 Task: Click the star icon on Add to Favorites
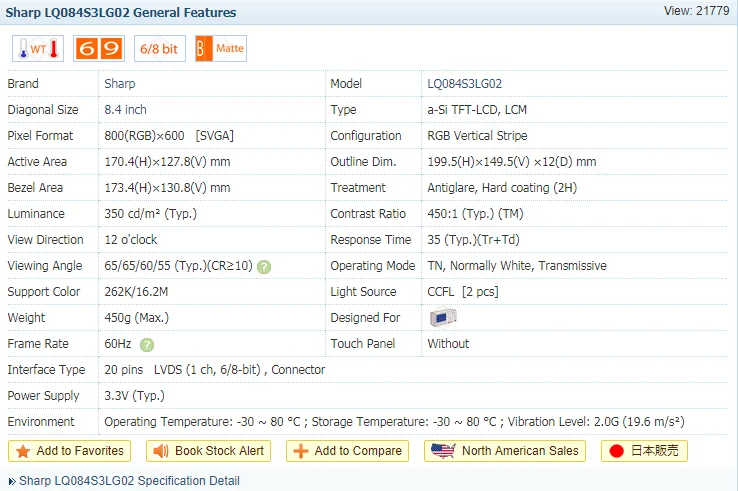click(x=23, y=451)
